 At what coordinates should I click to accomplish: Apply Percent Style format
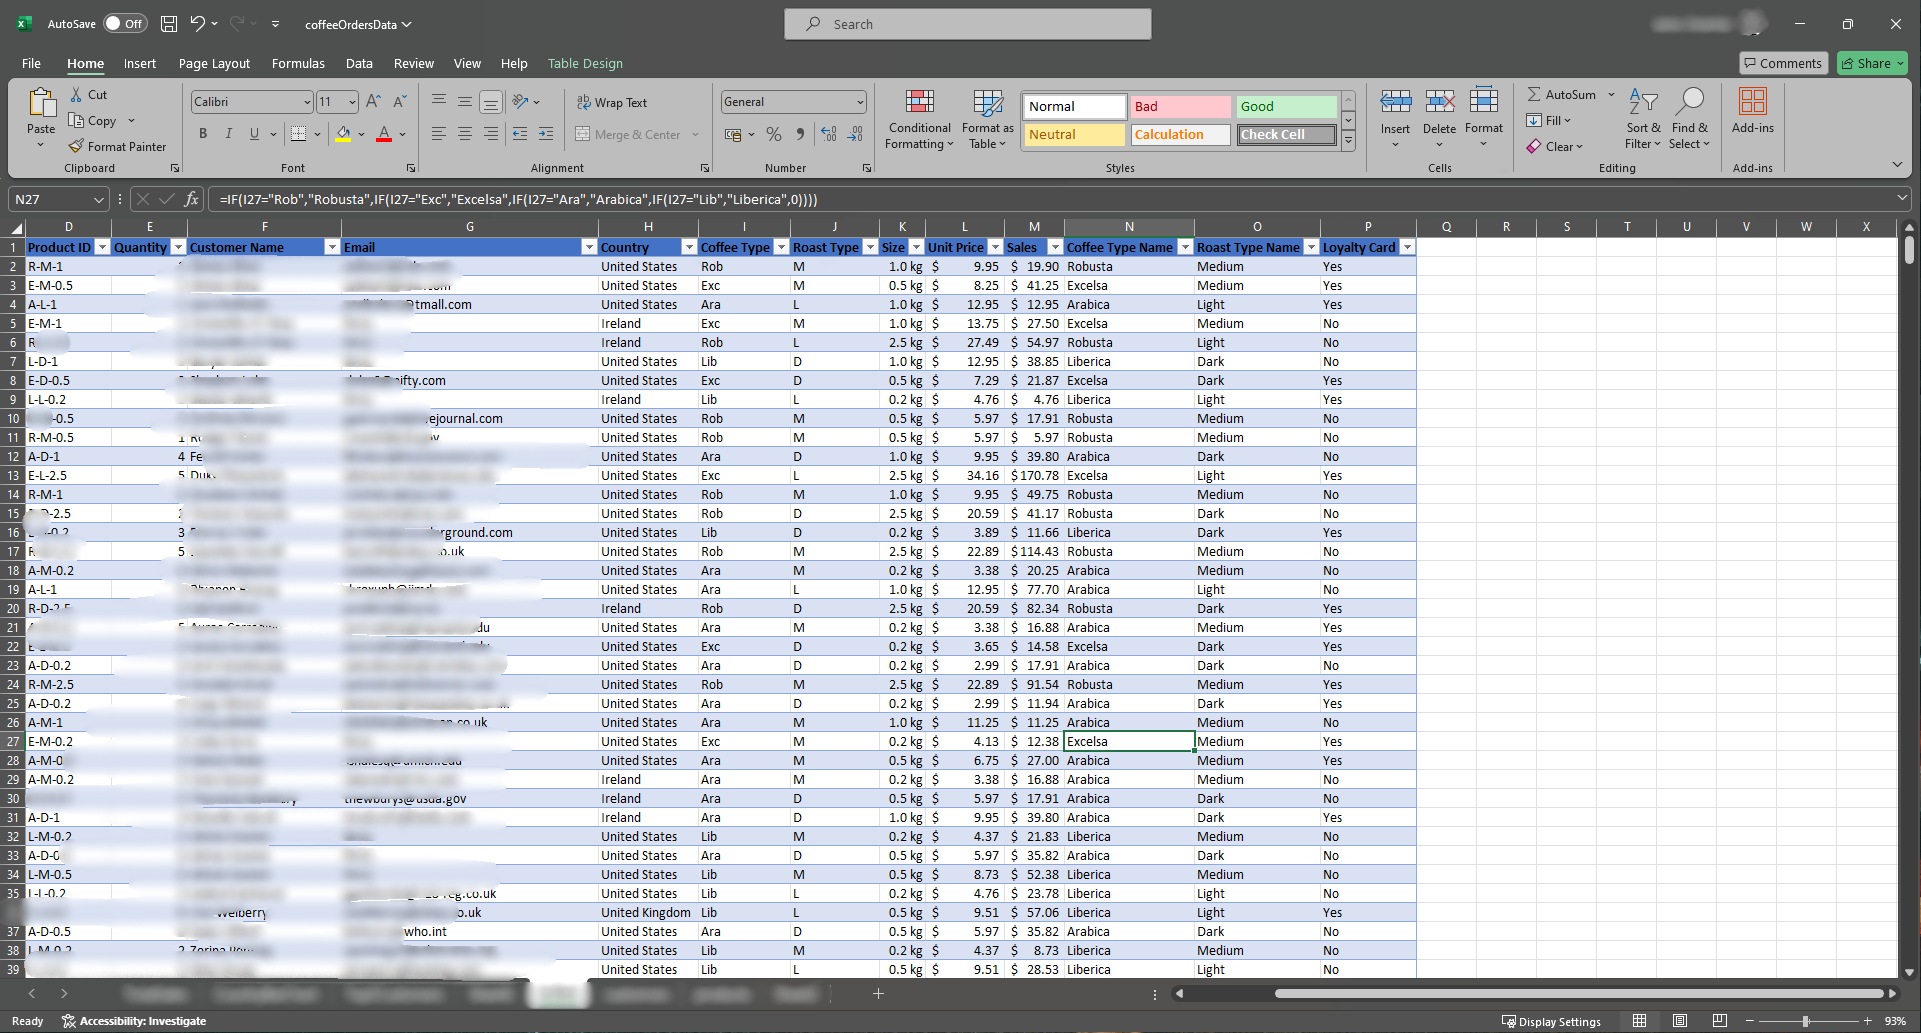coord(773,134)
